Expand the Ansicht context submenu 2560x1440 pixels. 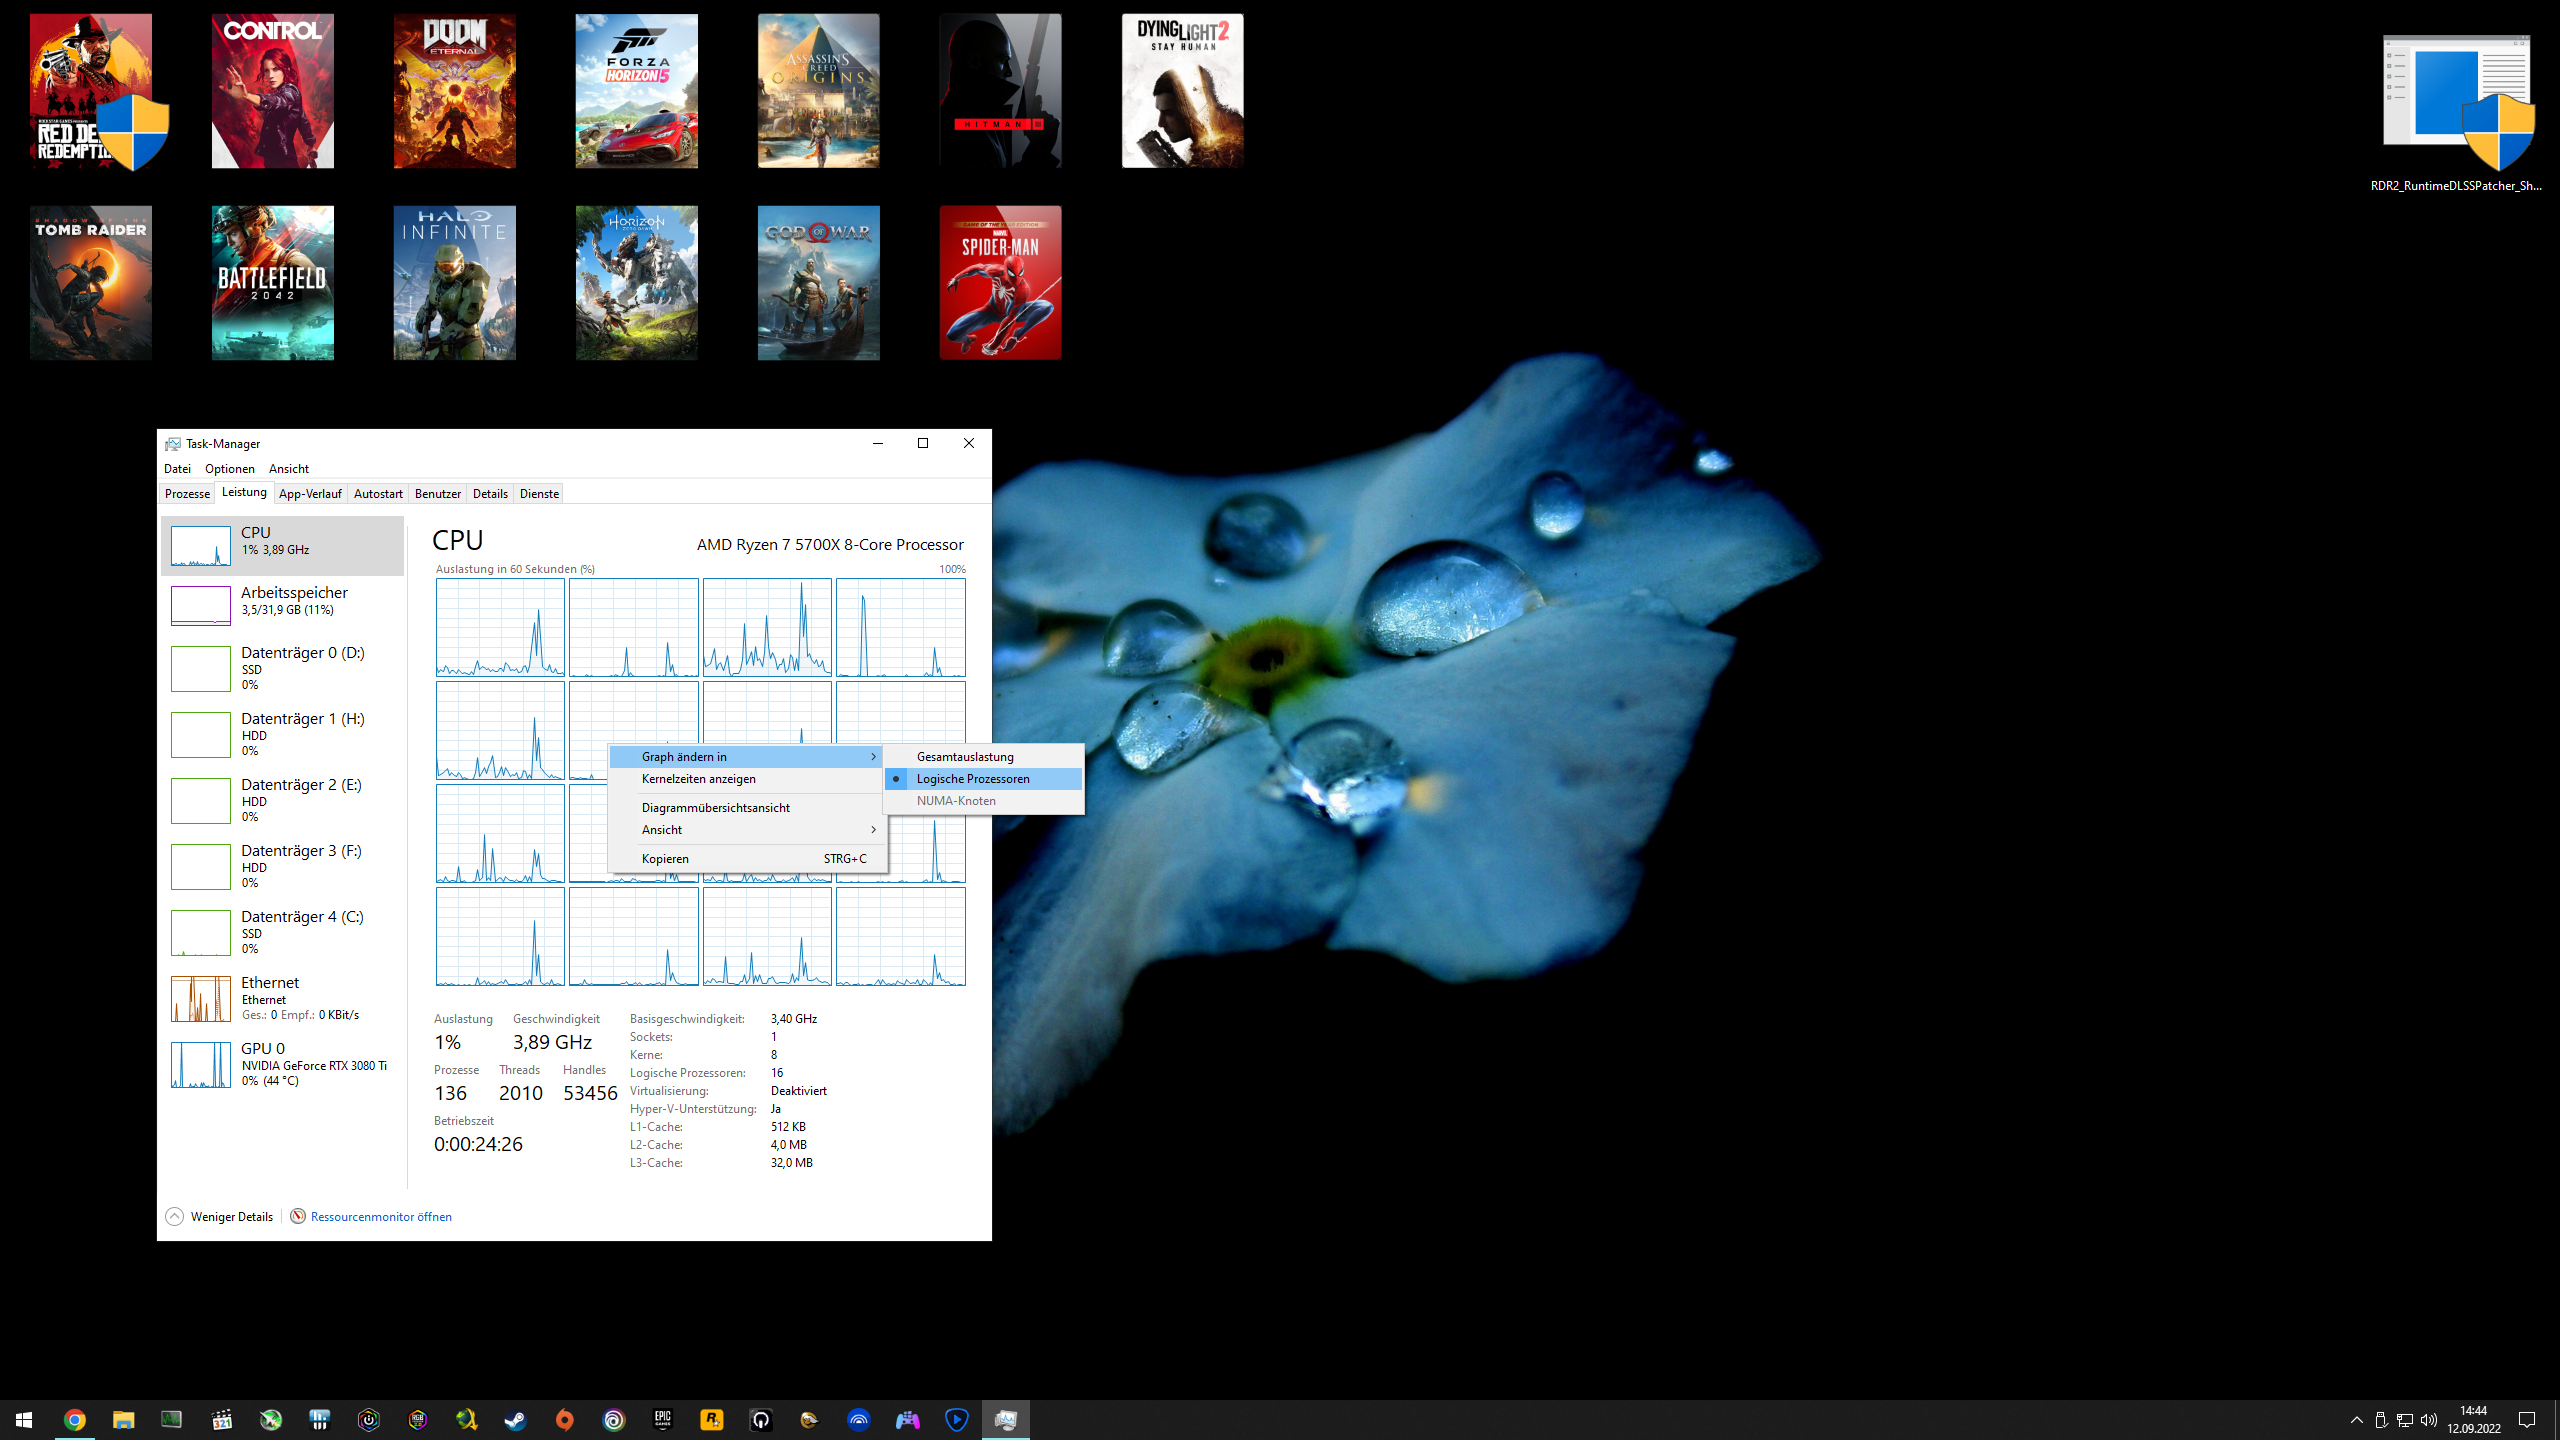coord(748,830)
